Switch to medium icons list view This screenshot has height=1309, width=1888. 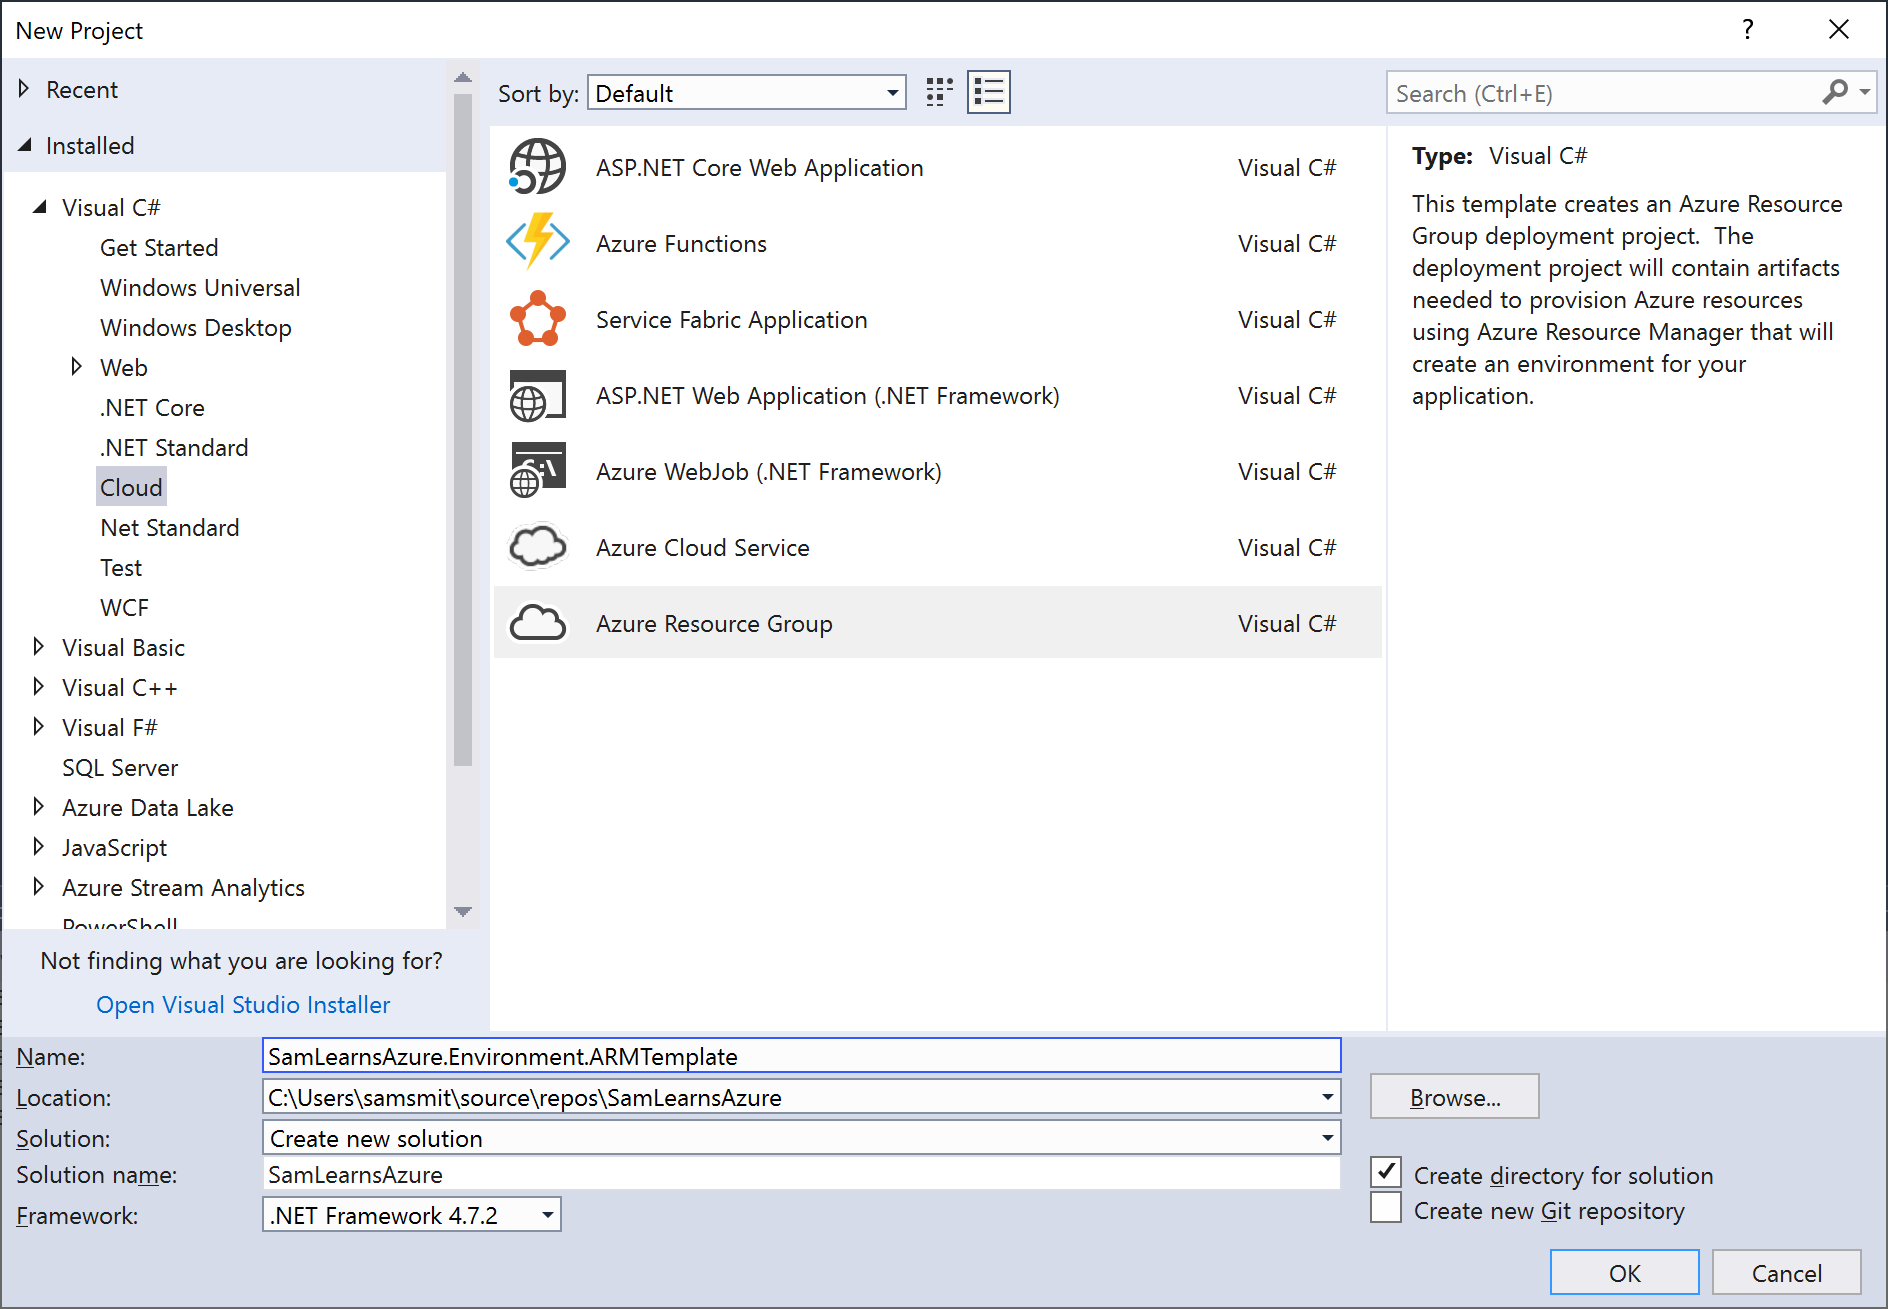tap(988, 93)
